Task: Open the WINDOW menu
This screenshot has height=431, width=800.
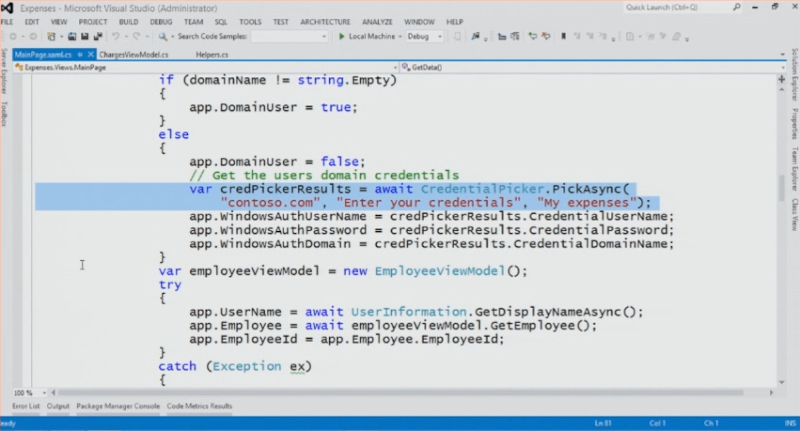Action: click(x=419, y=22)
